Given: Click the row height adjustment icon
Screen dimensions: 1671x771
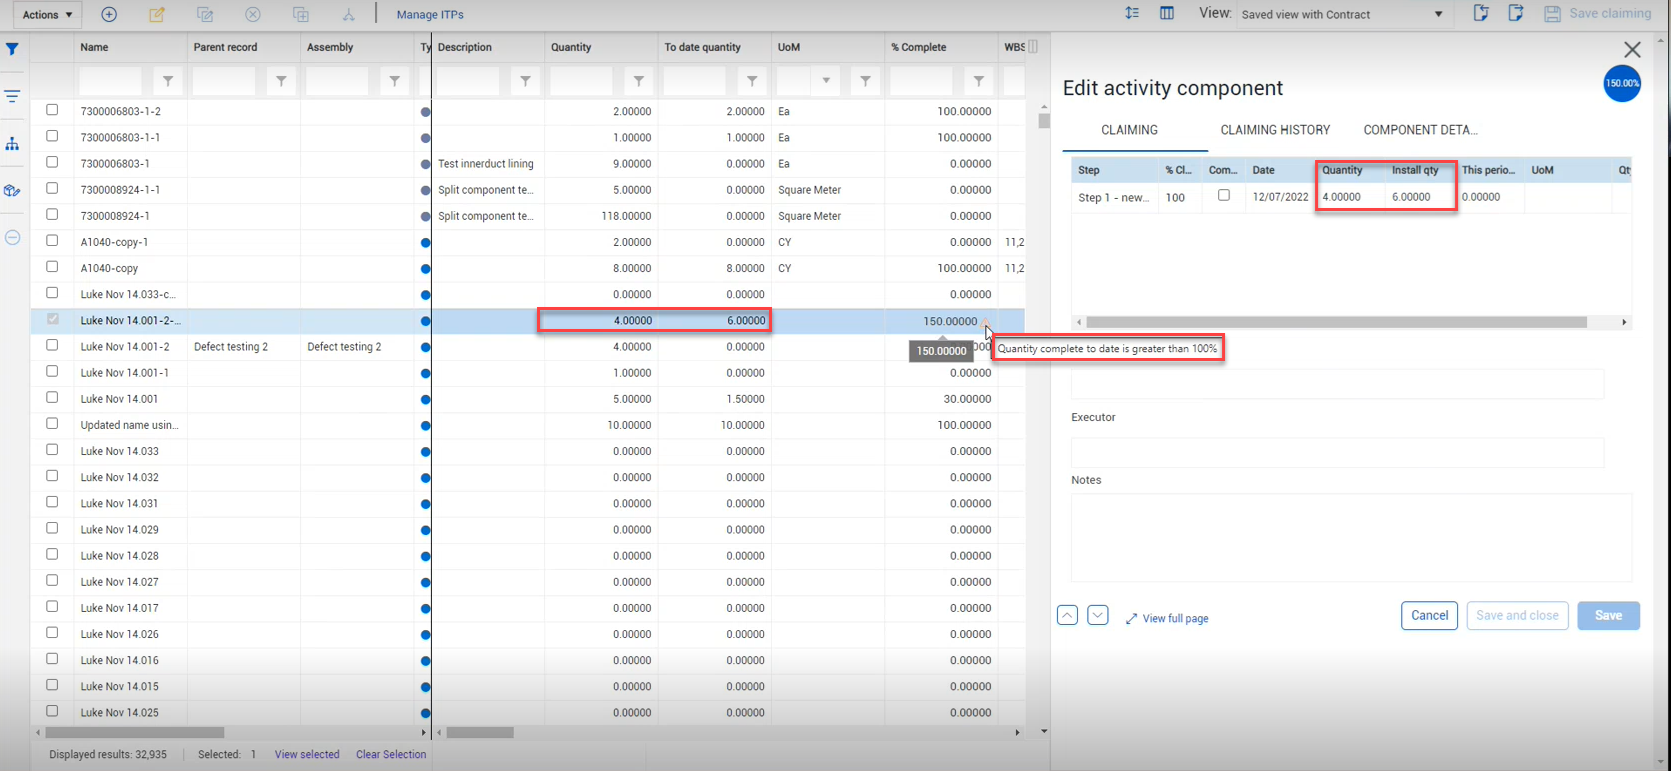Looking at the screenshot, I should point(1131,13).
